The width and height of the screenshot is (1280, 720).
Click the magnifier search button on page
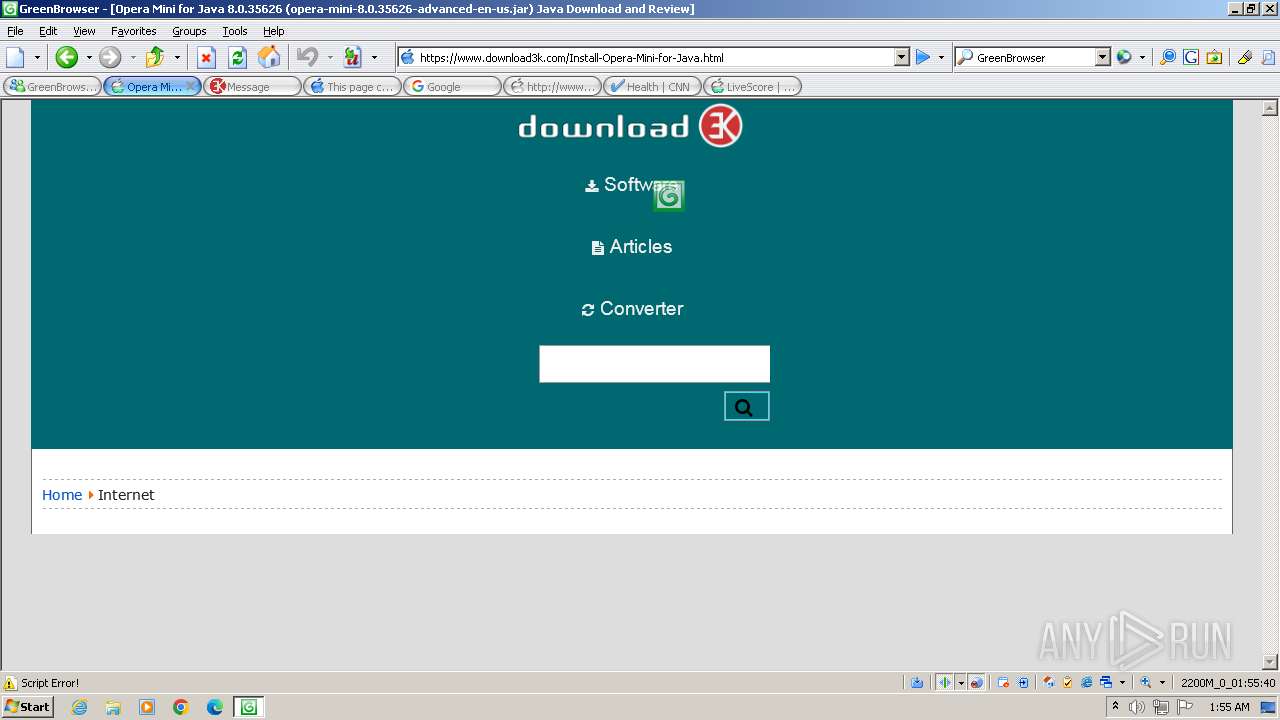[x=747, y=406]
